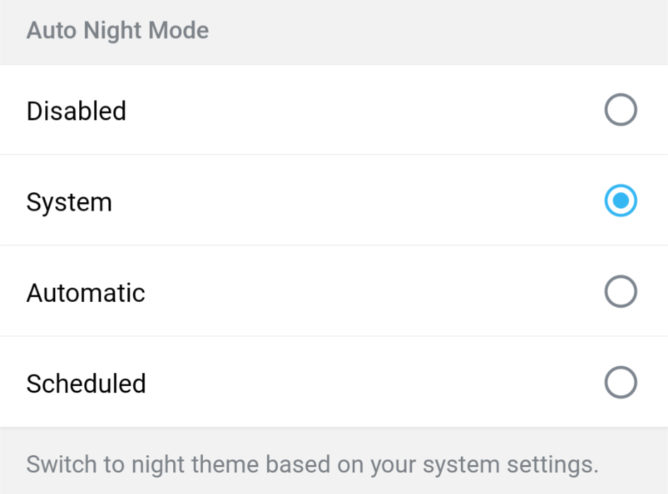The width and height of the screenshot is (668, 494).
Task: Click the 'Switch to night theme' footer hint
Action: coord(312,464)
